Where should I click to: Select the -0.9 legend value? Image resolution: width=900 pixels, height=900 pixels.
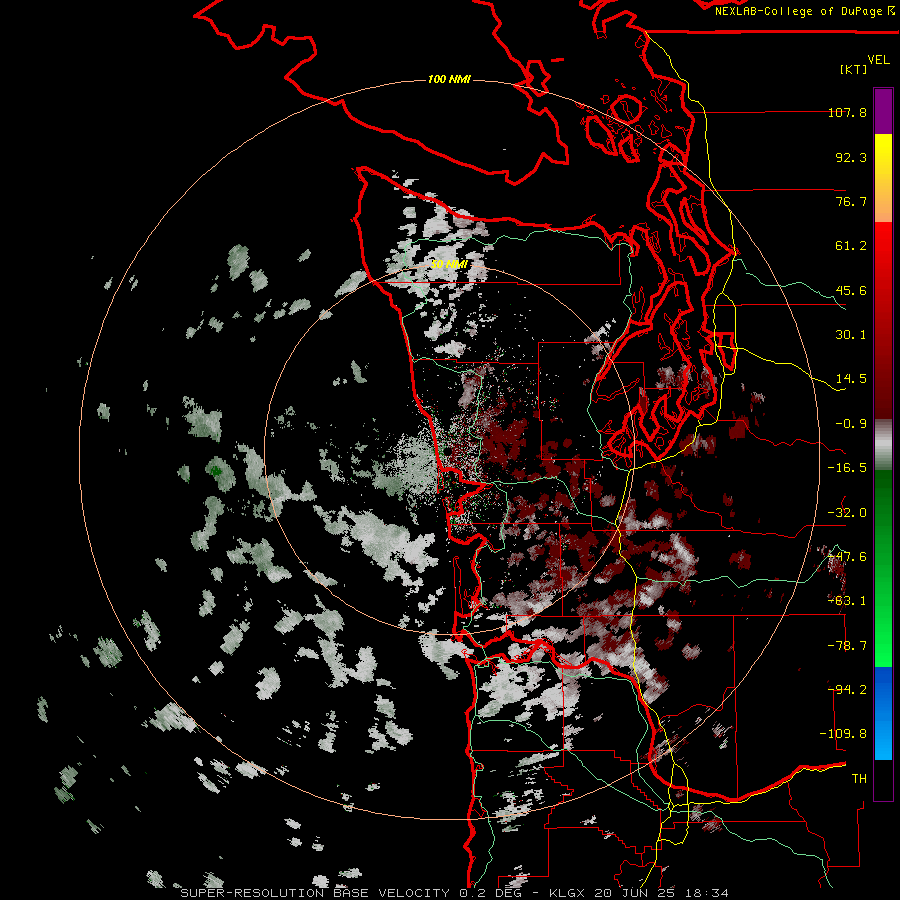pos(851,424)
